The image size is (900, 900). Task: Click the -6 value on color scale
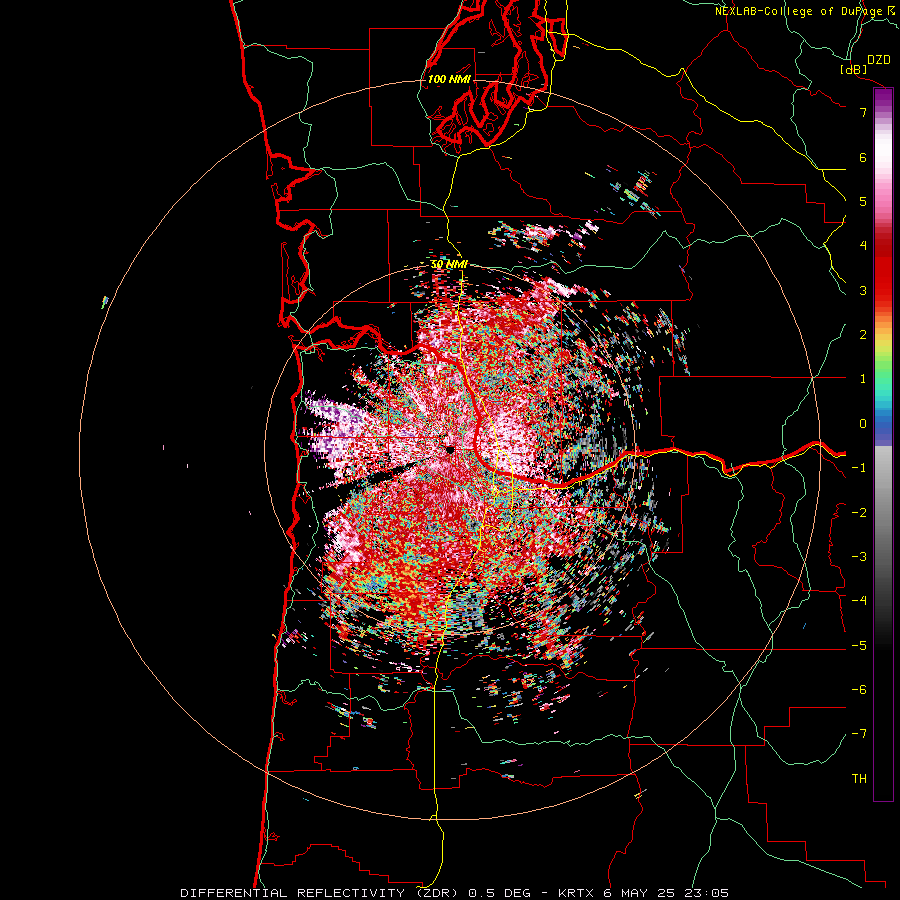859,690
